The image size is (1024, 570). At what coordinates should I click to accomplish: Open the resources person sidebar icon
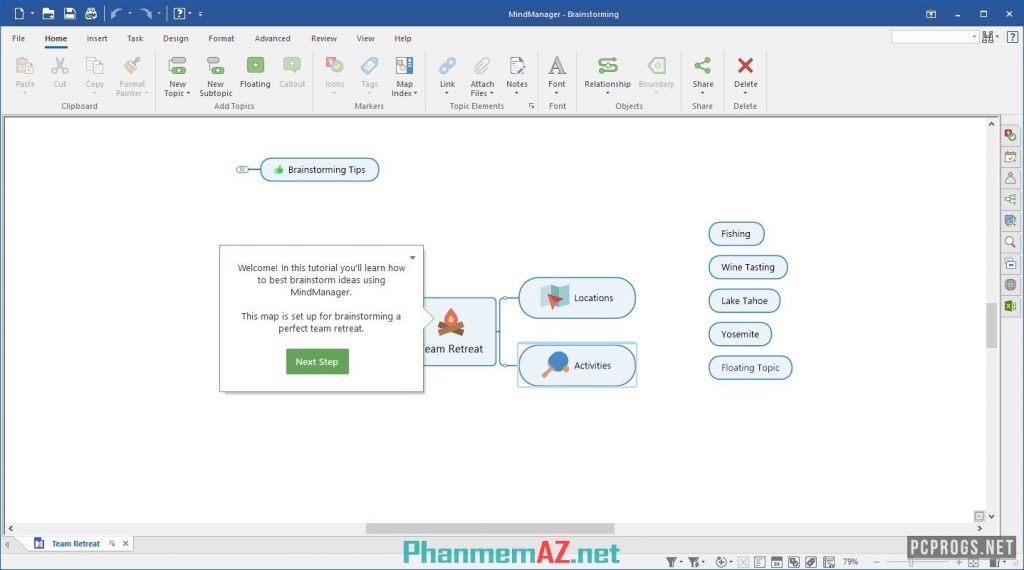1010,178
